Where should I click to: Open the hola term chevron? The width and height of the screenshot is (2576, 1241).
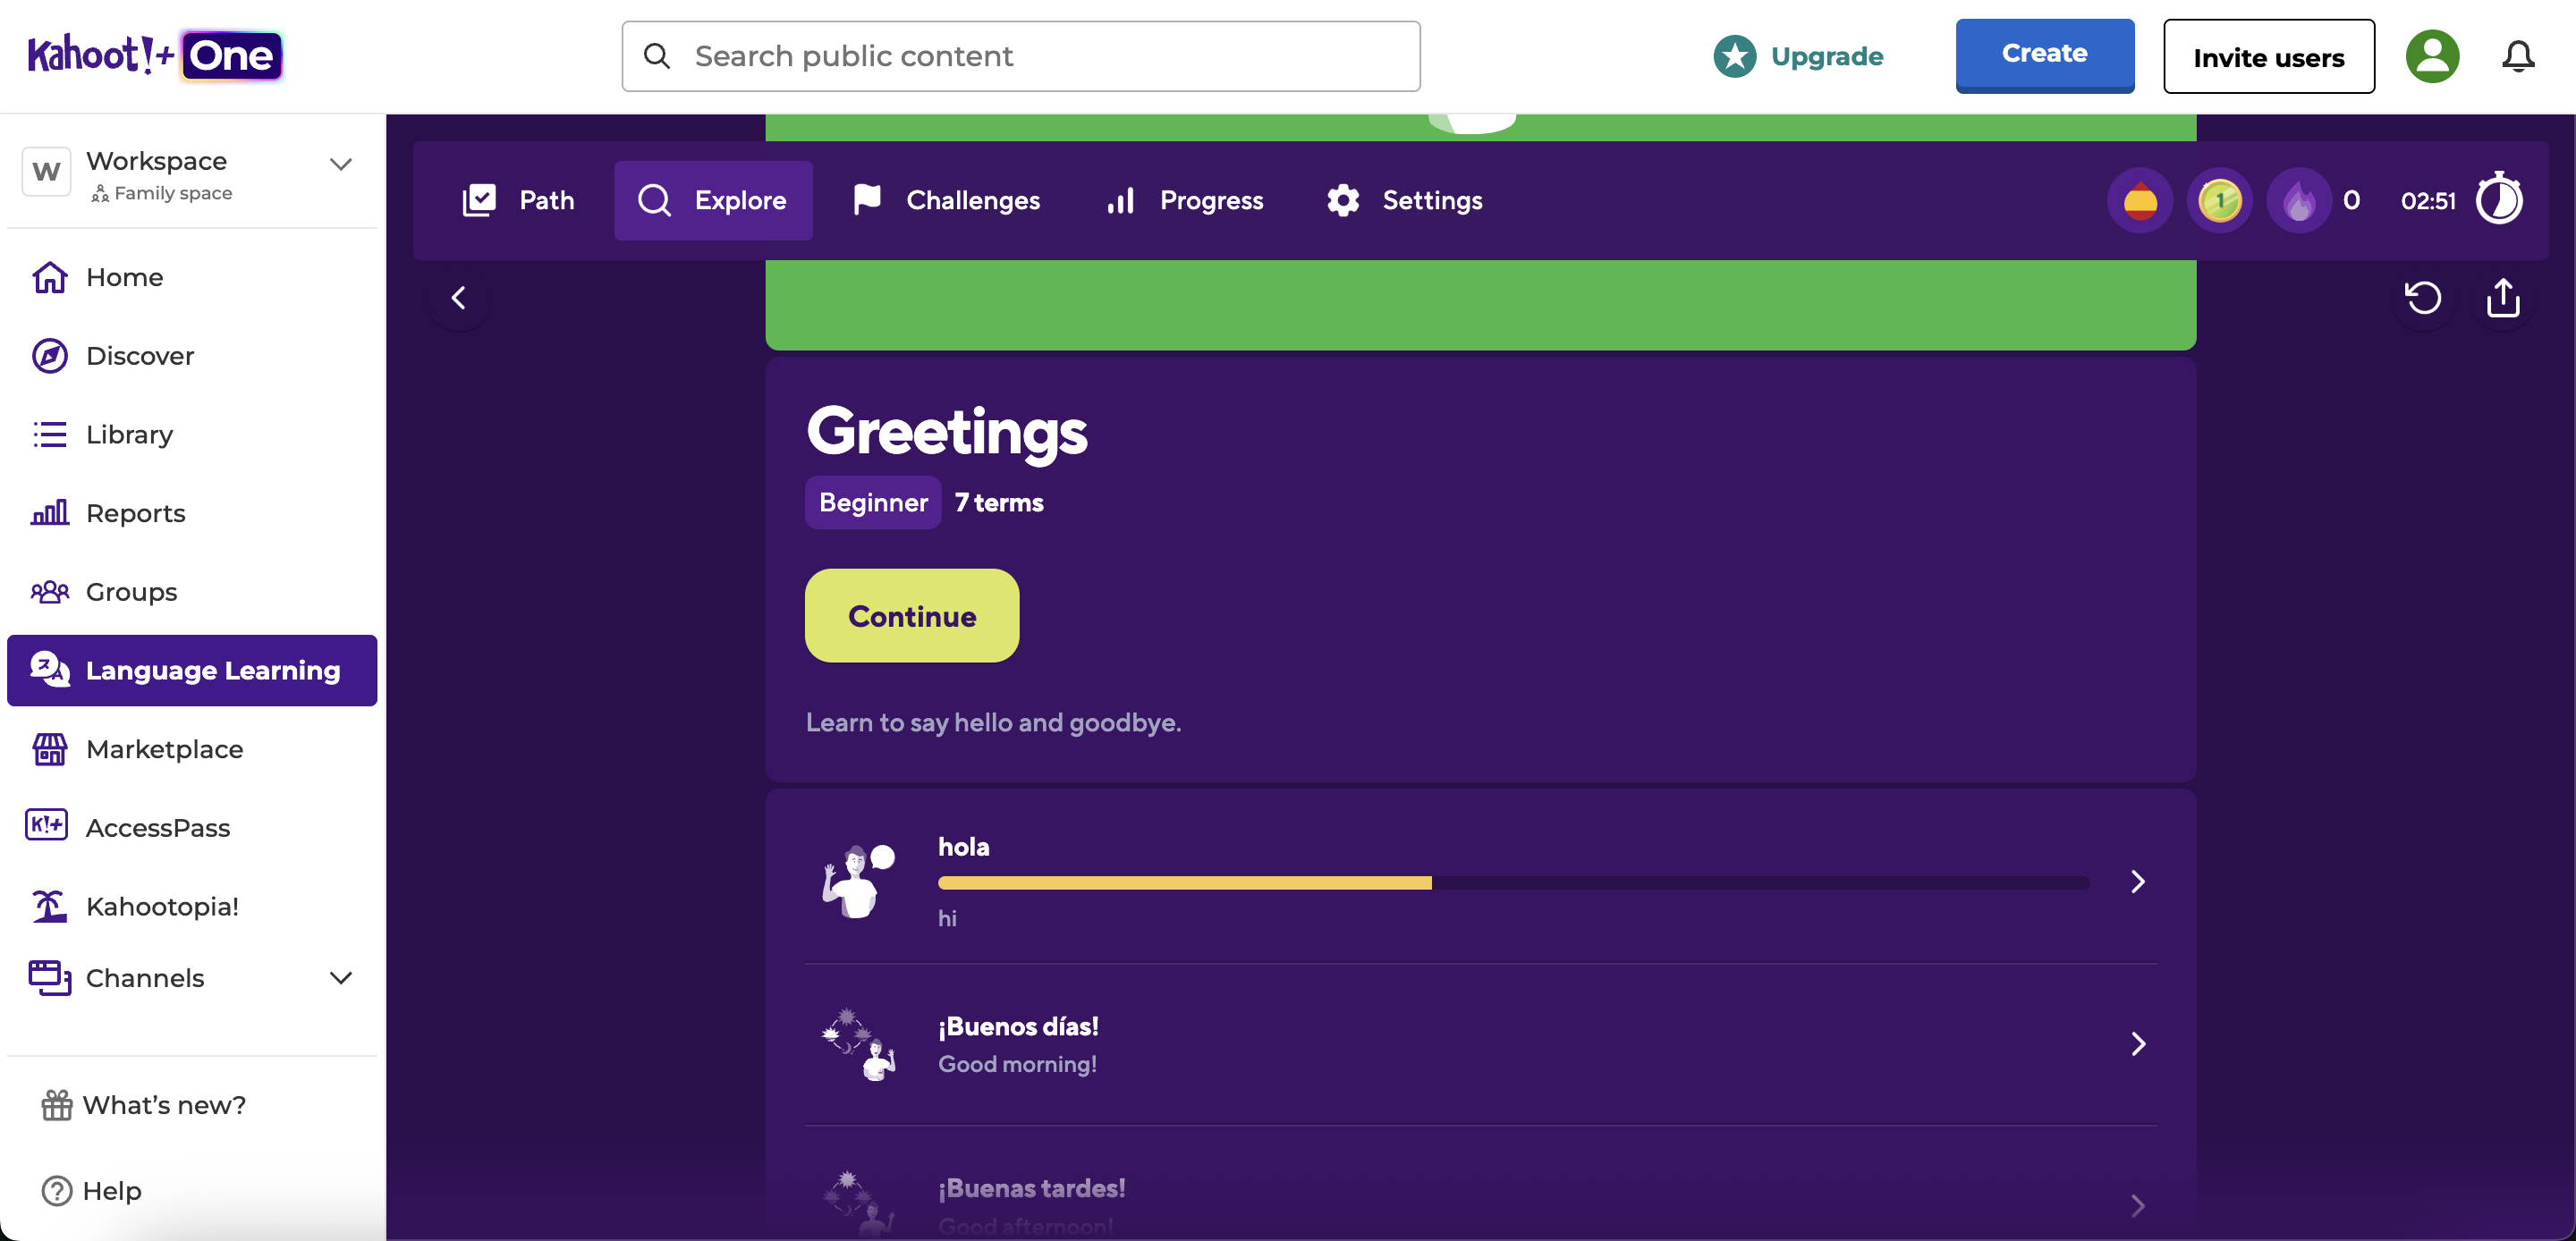pos(2138,881)
